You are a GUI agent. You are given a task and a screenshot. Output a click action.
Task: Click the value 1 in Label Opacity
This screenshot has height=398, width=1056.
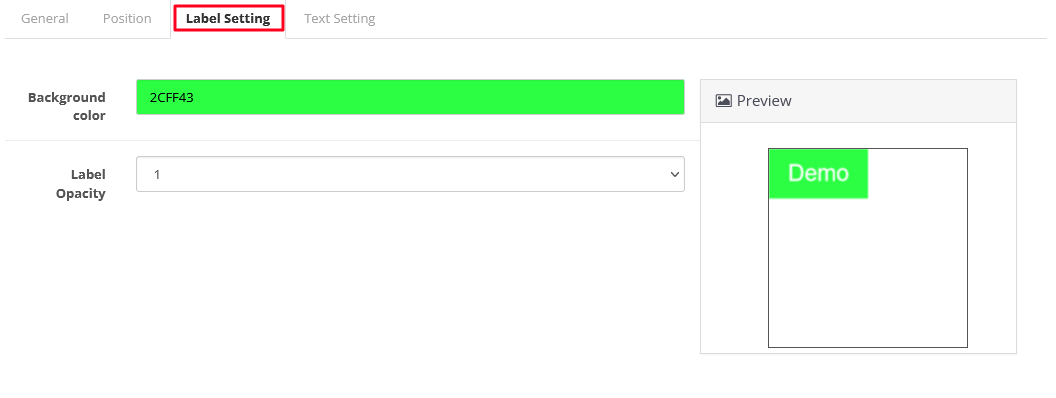pyautogui.click(x=157, y=175)
